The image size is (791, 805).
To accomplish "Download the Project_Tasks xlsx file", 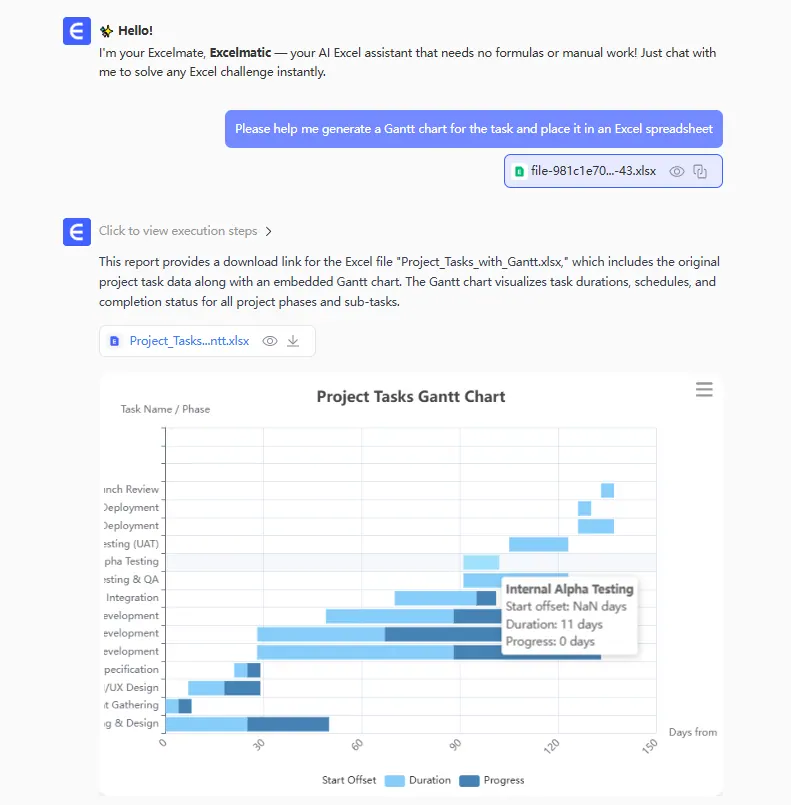I will (293, 341).
